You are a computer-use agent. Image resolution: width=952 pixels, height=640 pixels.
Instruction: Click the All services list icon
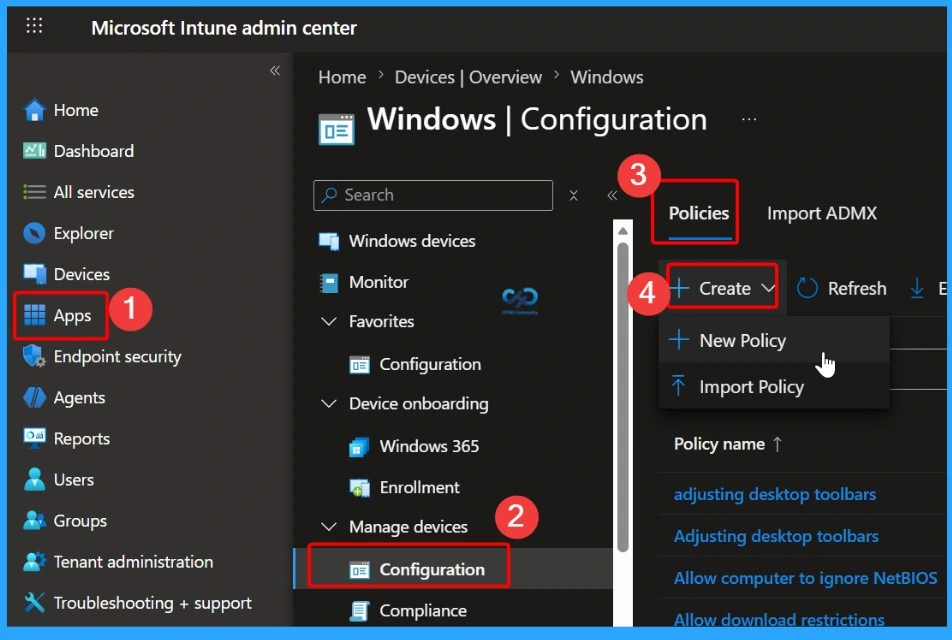tap(34, 192)
